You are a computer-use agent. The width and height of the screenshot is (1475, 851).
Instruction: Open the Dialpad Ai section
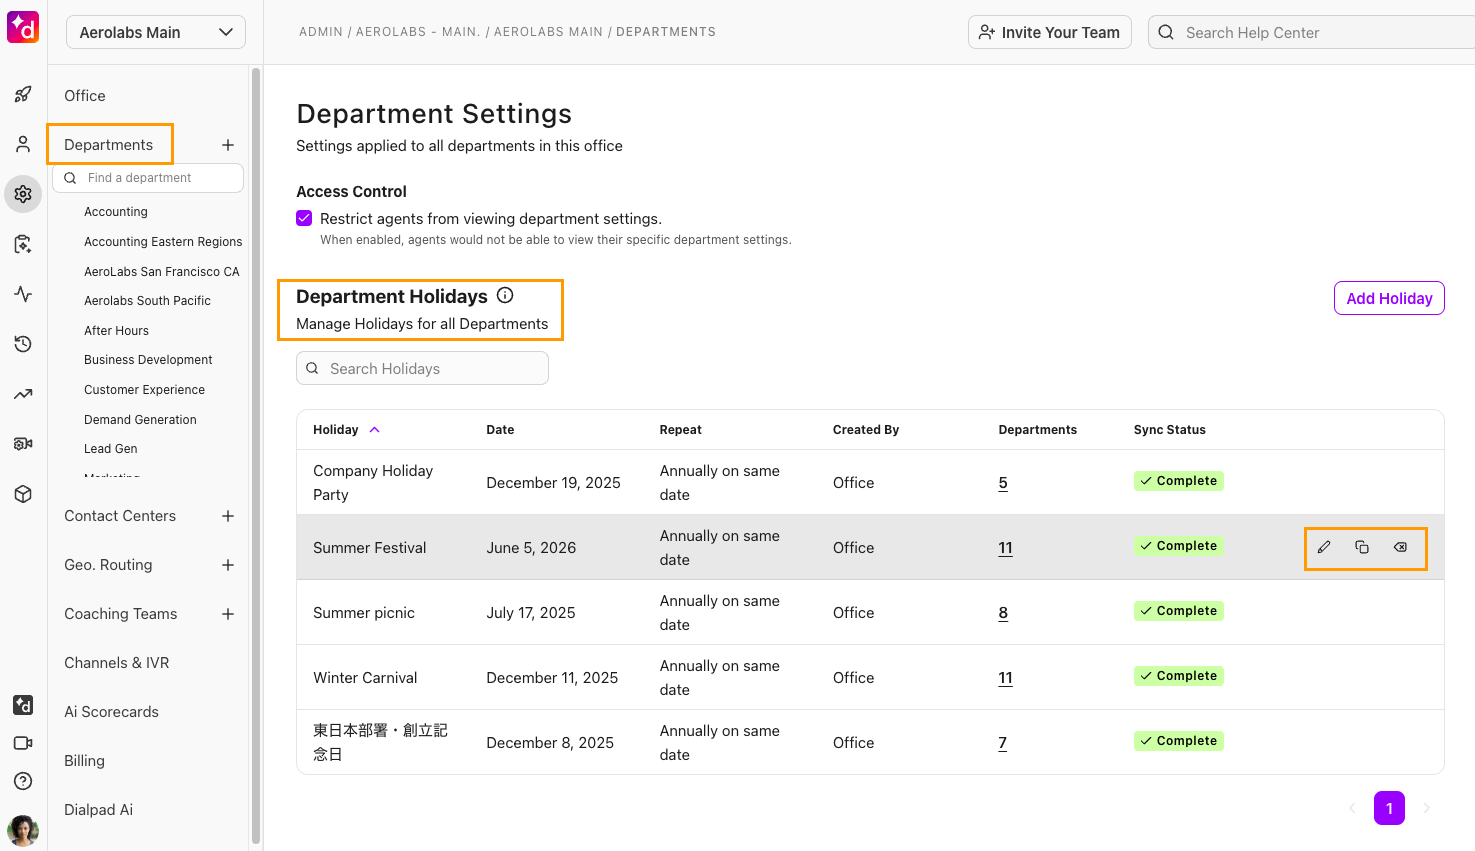click(x=98, y=810)
